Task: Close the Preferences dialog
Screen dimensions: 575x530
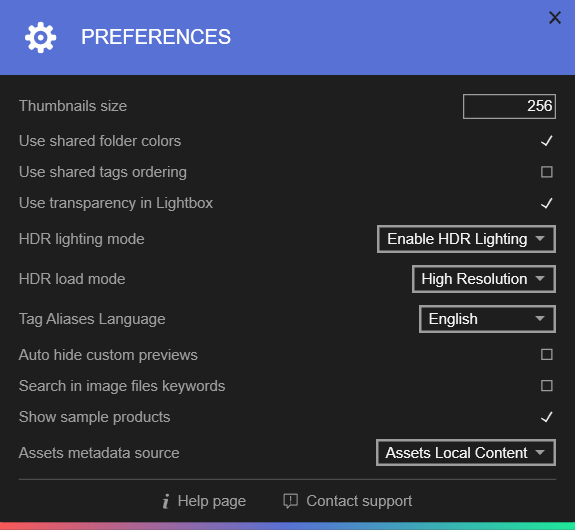Action: pyautogui.click(x=555, y=18)
